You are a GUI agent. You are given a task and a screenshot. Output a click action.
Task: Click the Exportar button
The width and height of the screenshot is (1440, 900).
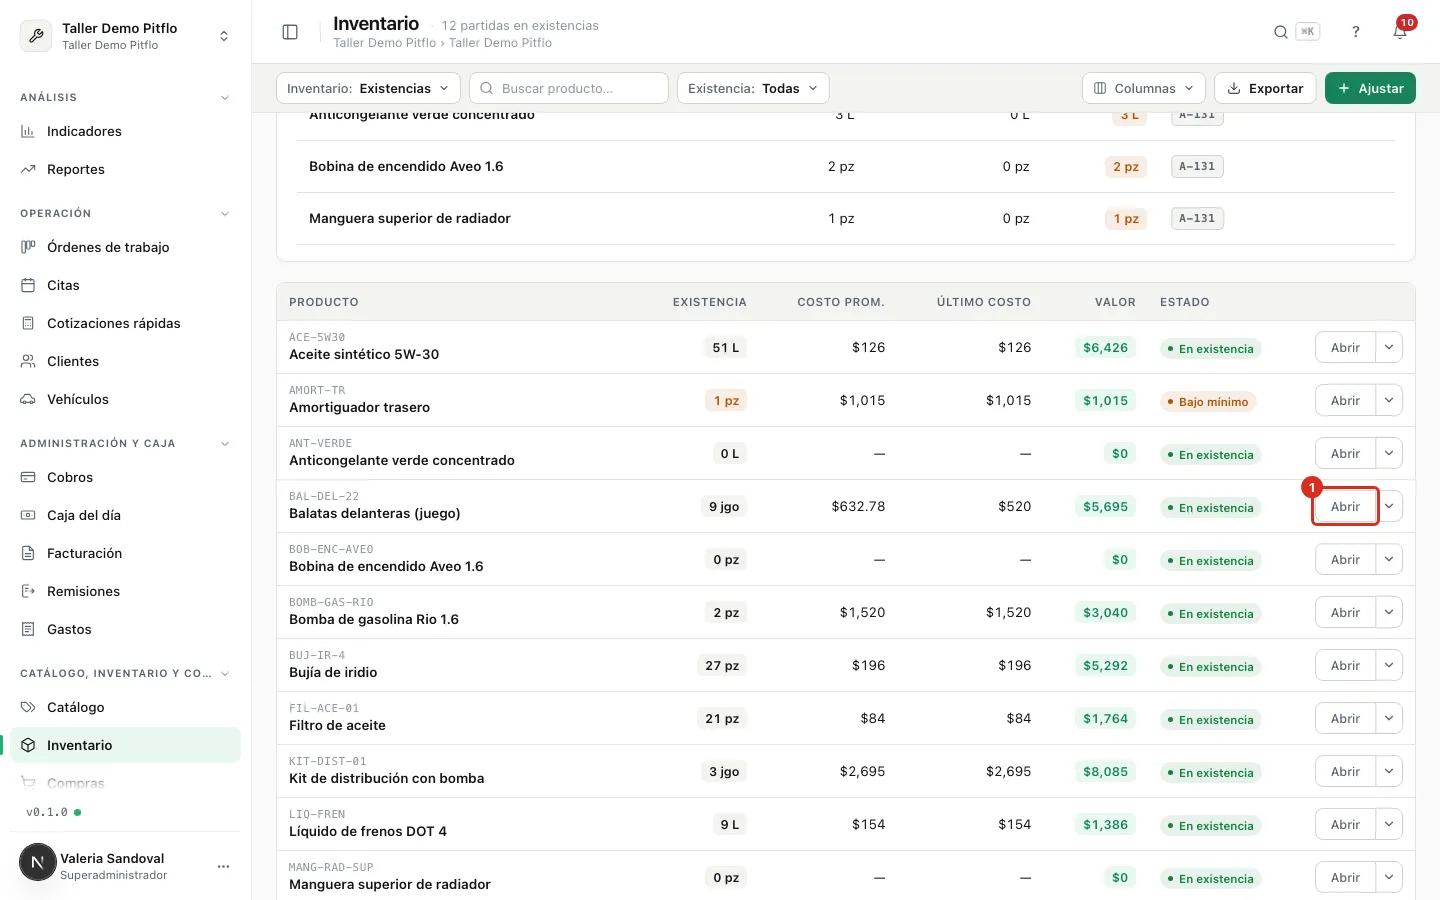(x=1265, y=88)
